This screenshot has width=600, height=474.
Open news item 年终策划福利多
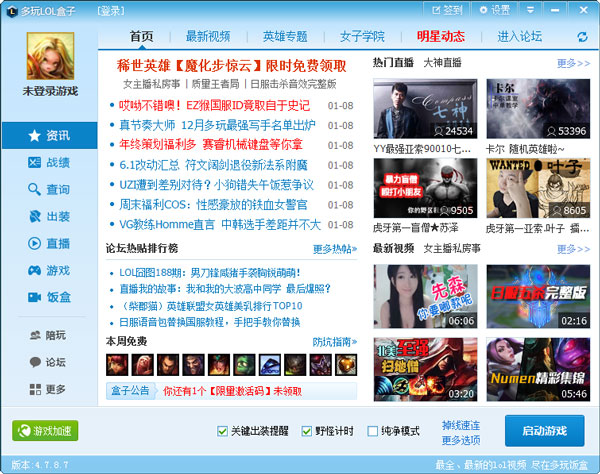pyautogui.click(x=211, y=145)
